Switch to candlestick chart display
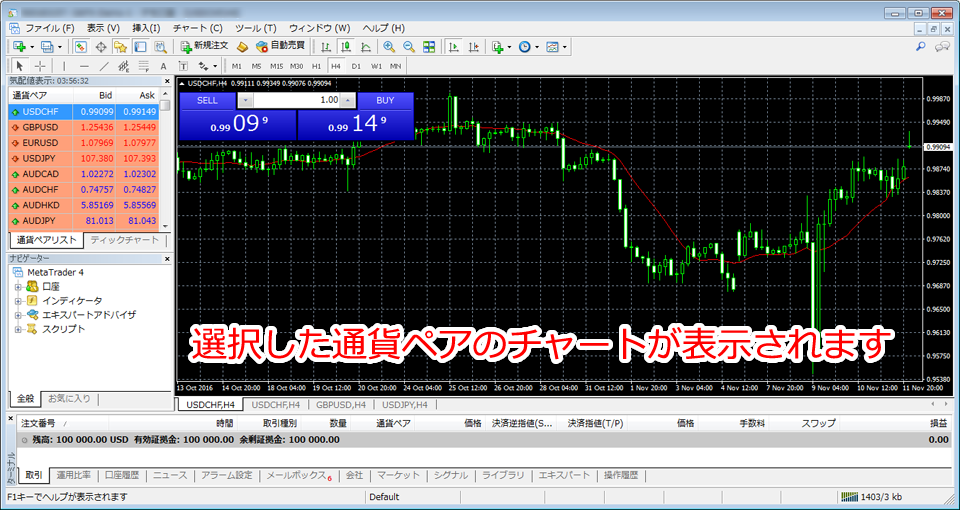This screenshot has height=510, width=960. [x=347, y=47]
